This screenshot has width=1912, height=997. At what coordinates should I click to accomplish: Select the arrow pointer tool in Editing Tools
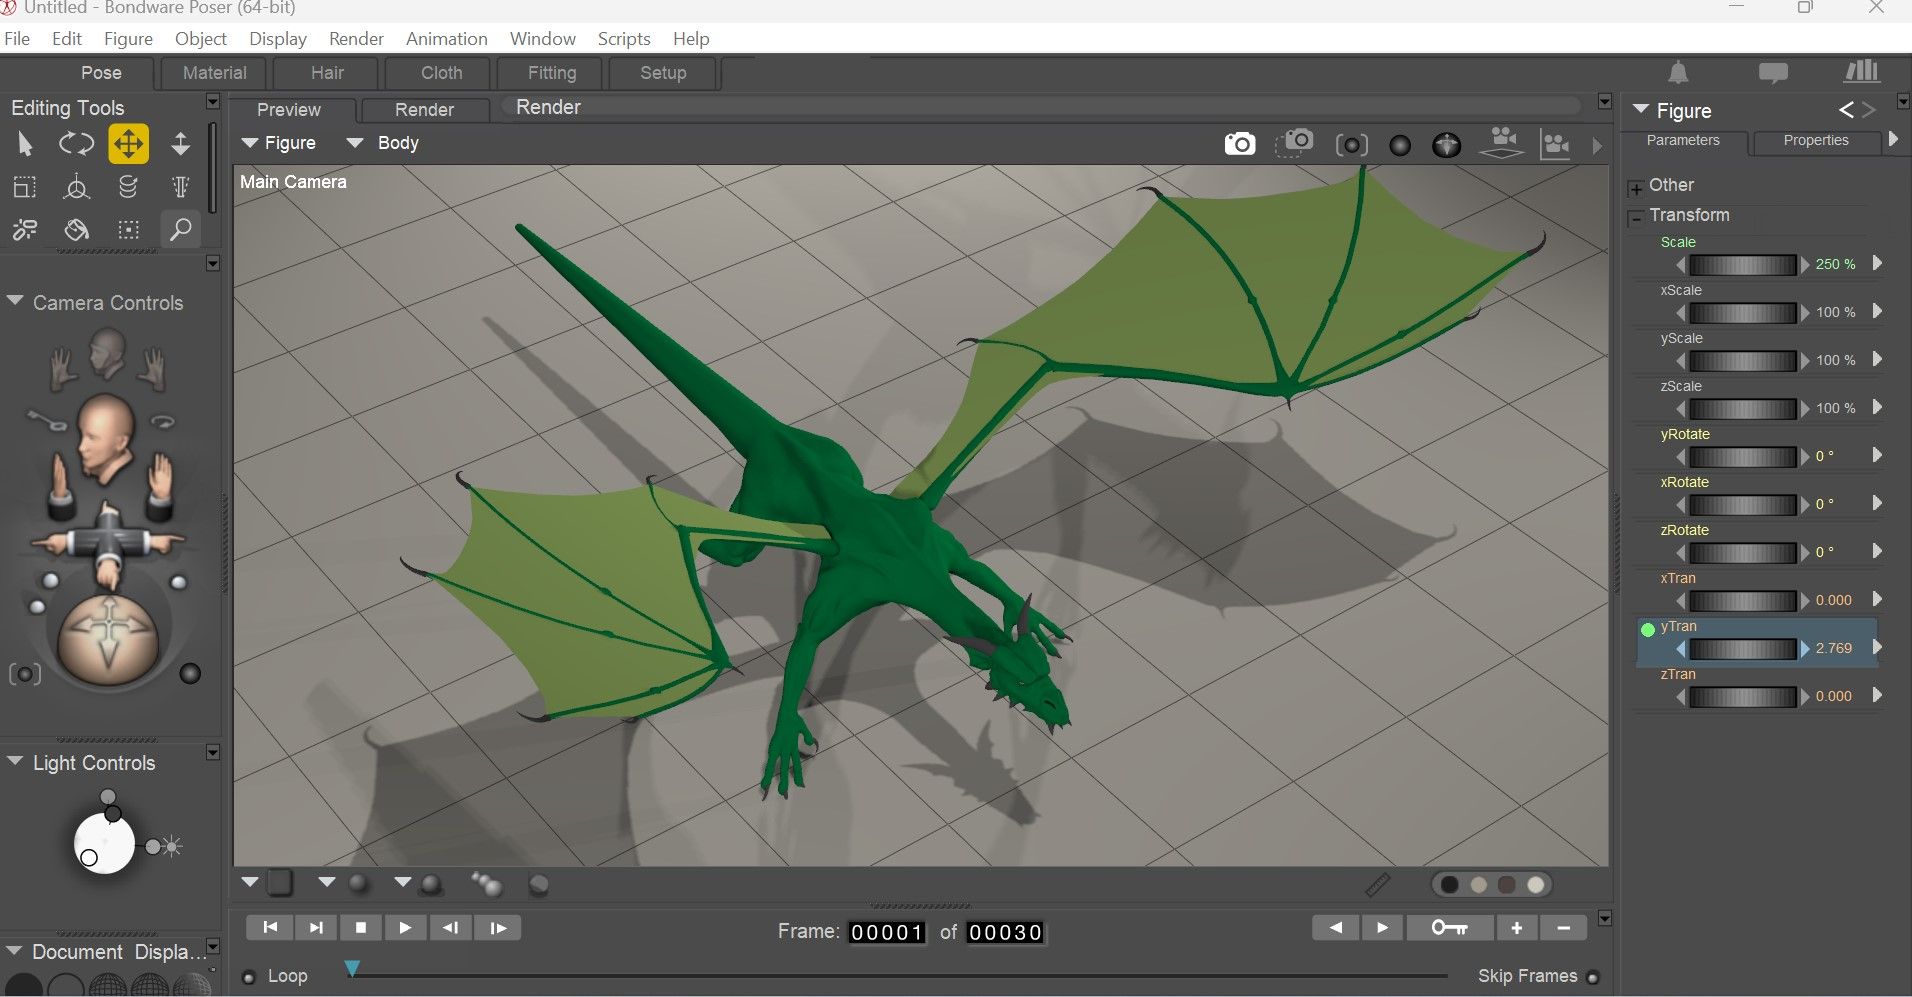point(25,145)
